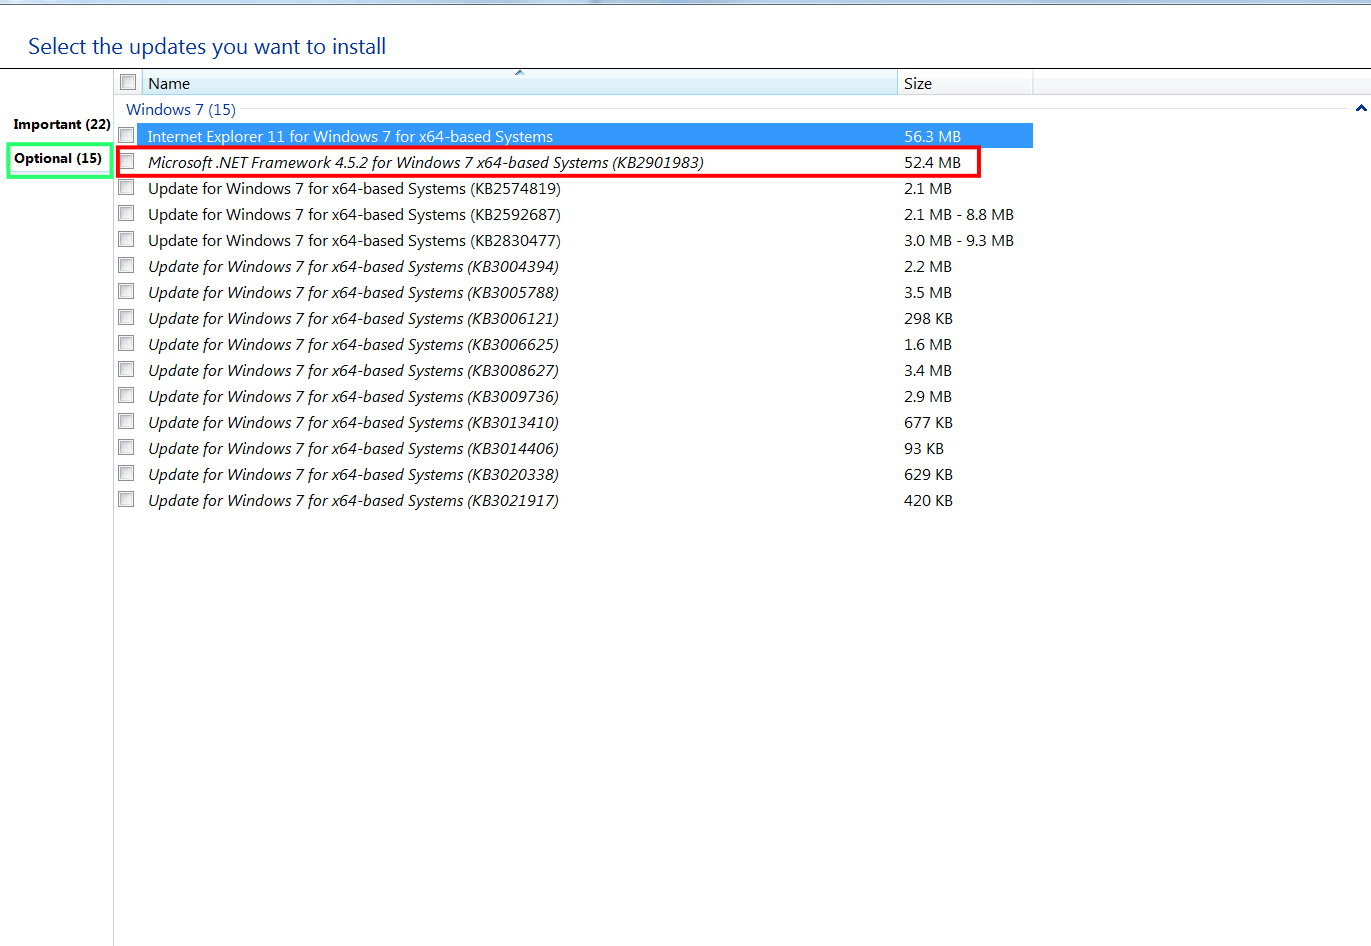
Task: Enable checkbox for update KB2830477
Action: tap(126, 239)
